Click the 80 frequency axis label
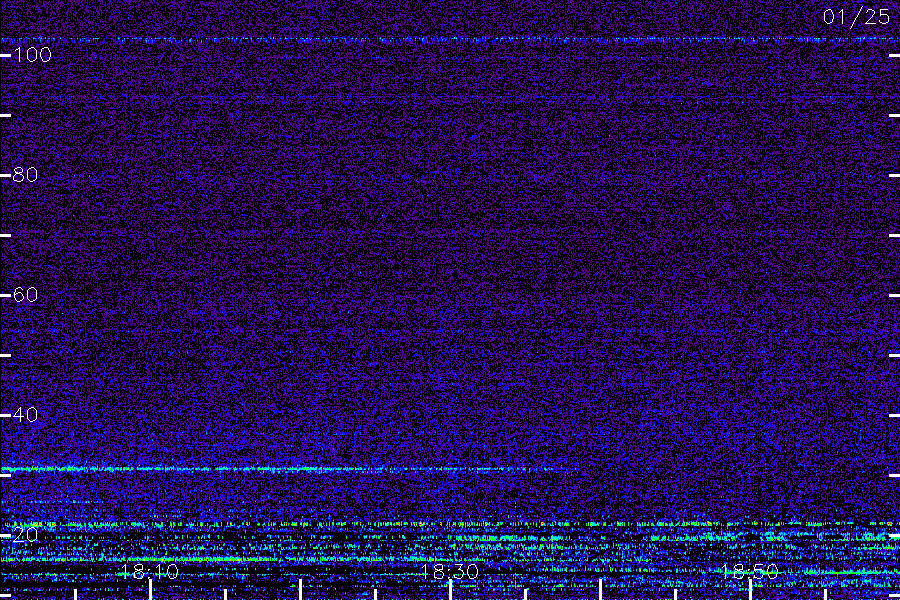The width and height of the screenshot is (900, 600). pos(25,175)
